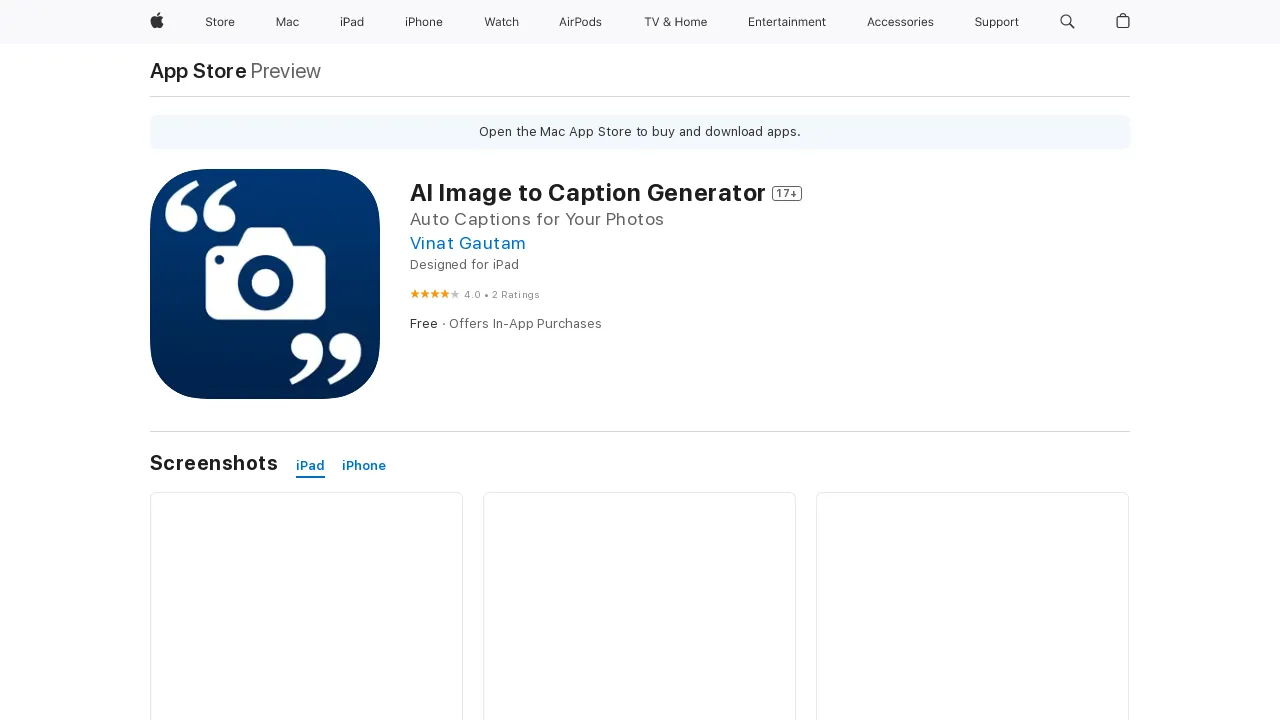Open developer page Vinat Gautam
Screen dimensions: 1280x720
pyautogui.click(x=467, y=243)
